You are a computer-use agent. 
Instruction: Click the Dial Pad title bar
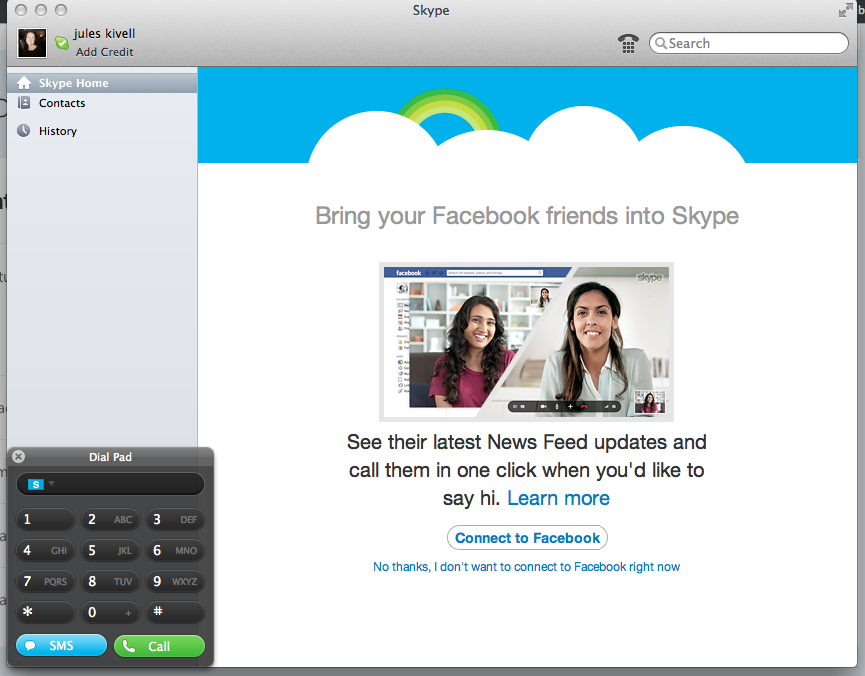click(110, 457)
